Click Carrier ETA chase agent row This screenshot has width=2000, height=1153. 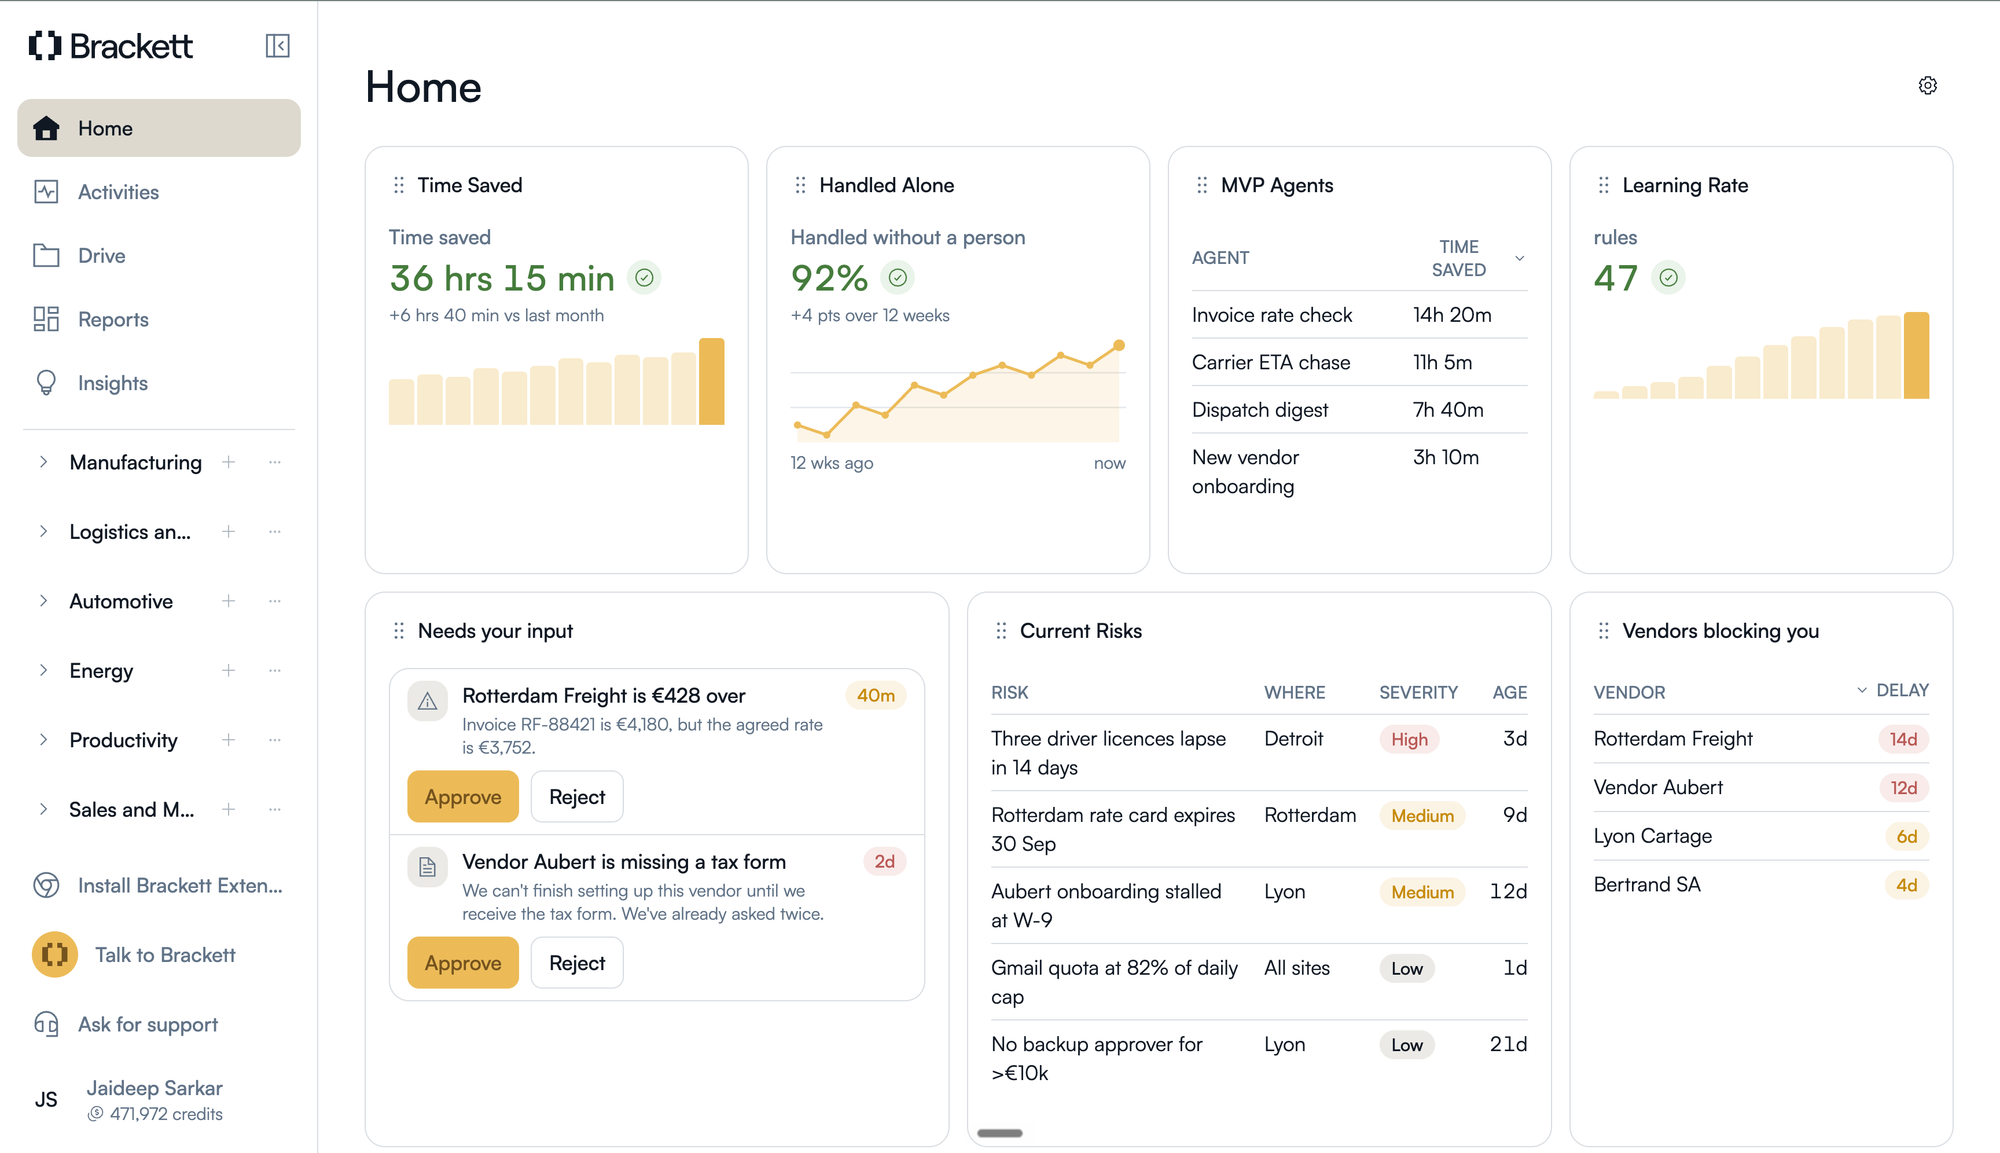[x=1360, y=362]
